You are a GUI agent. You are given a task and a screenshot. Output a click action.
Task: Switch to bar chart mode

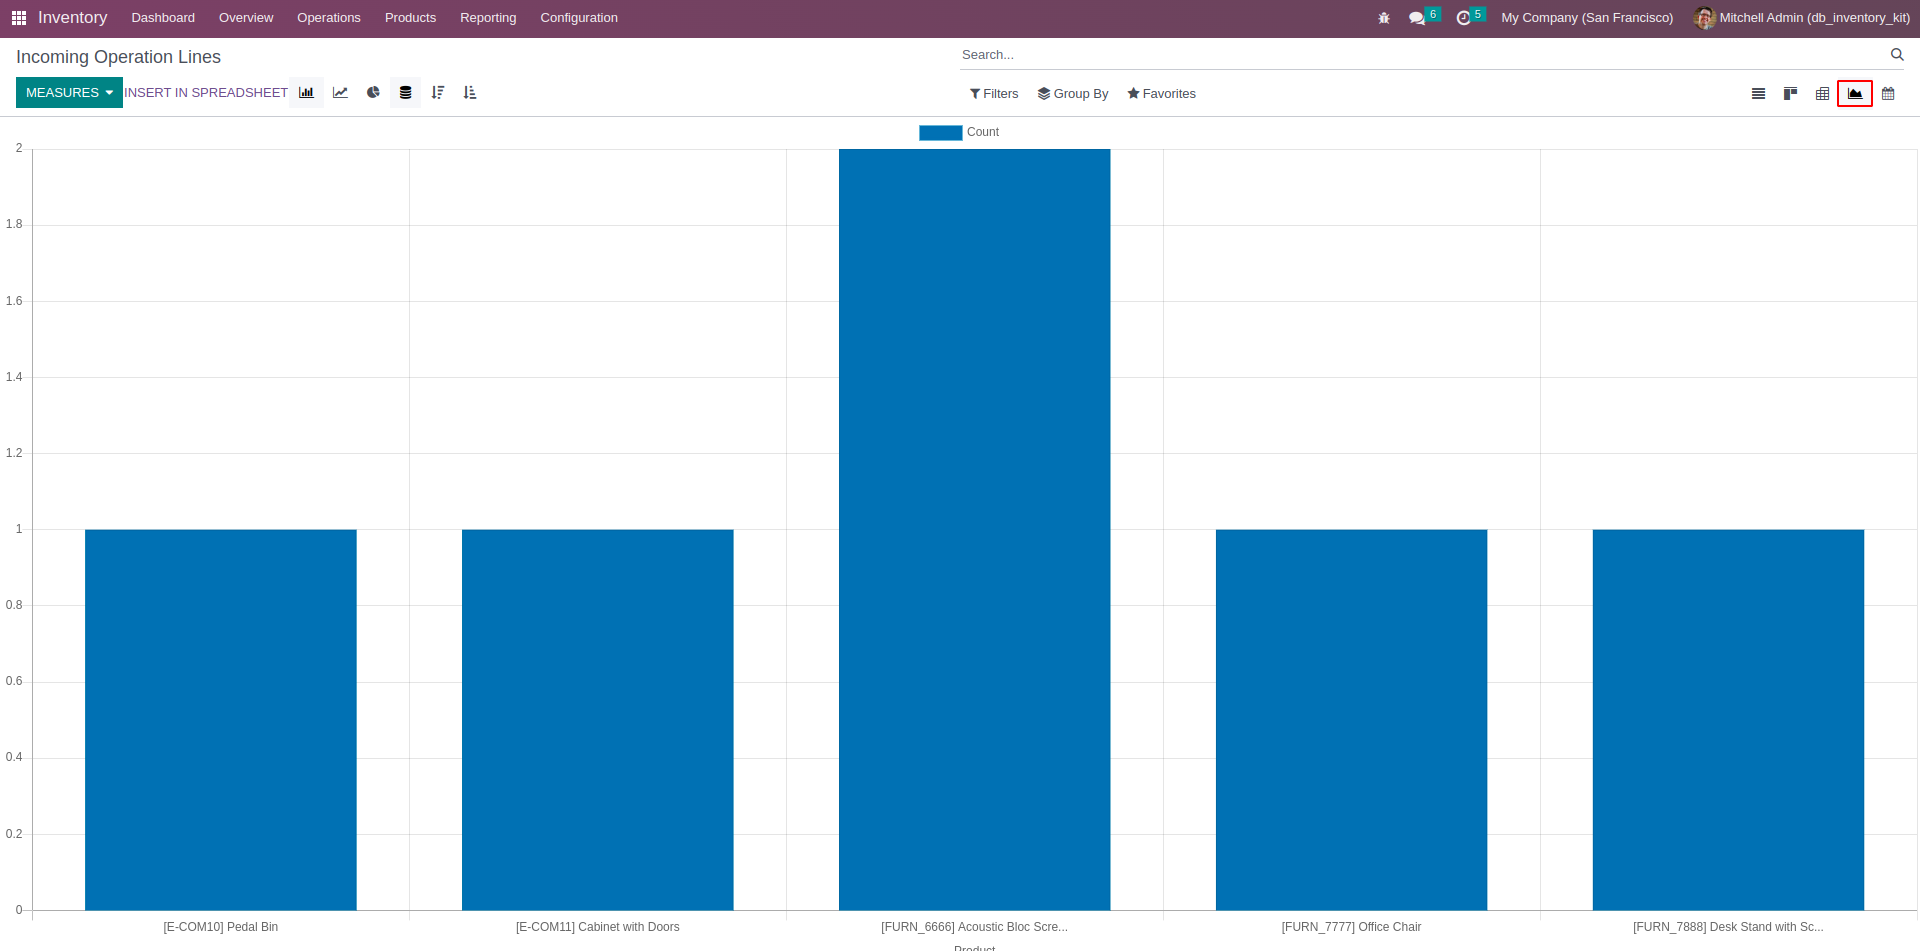(x=306, y=93)
